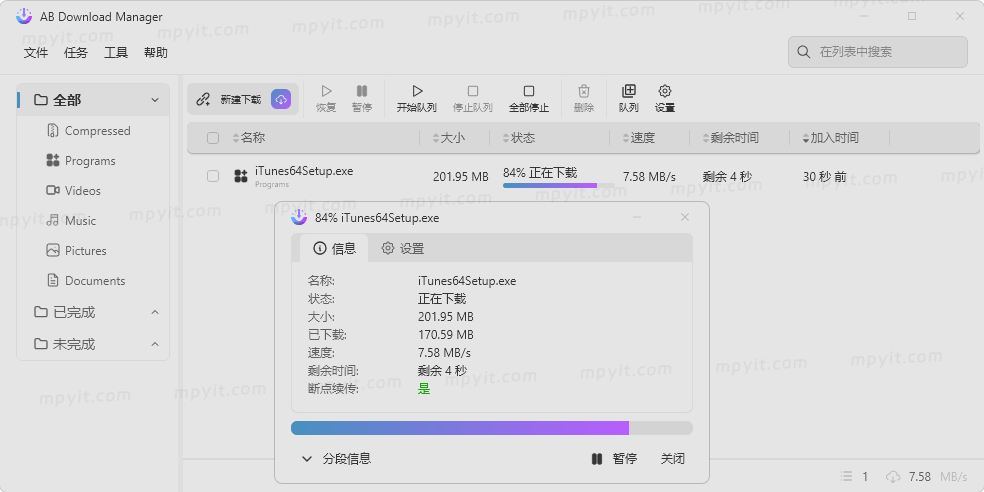Minimize the download progress dialog
Image resolution: width=984 pixels, height=492 pixels.
(x=637, y=217)
